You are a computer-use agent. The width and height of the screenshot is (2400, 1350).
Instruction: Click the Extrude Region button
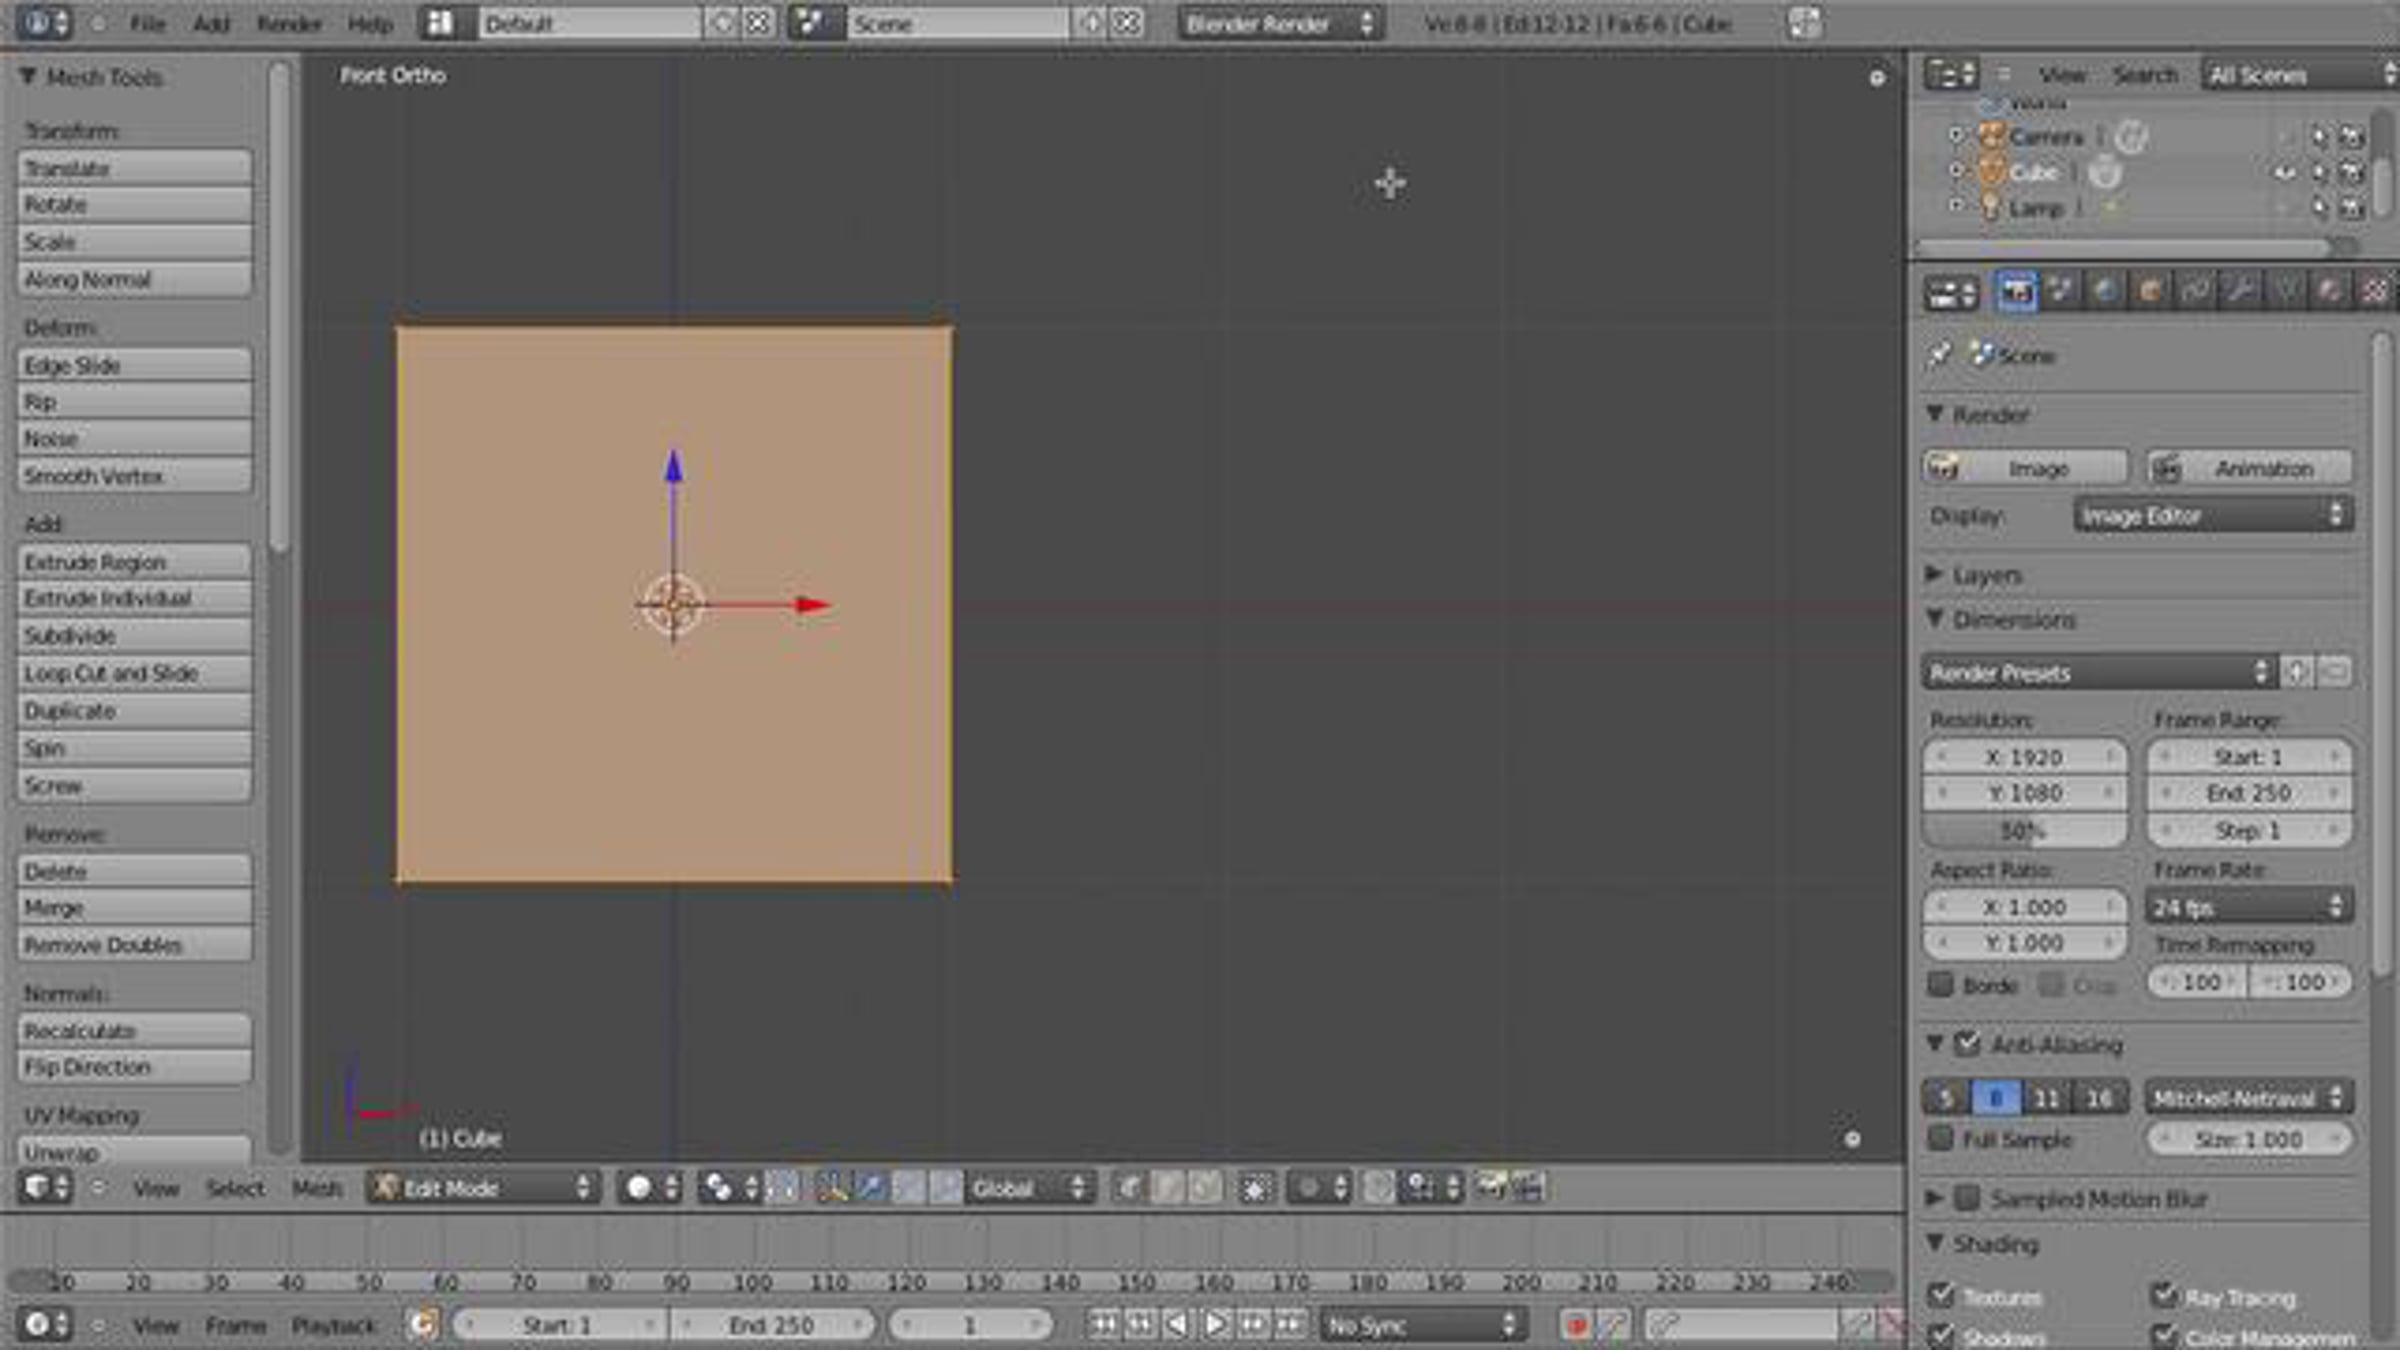(134, 562)
